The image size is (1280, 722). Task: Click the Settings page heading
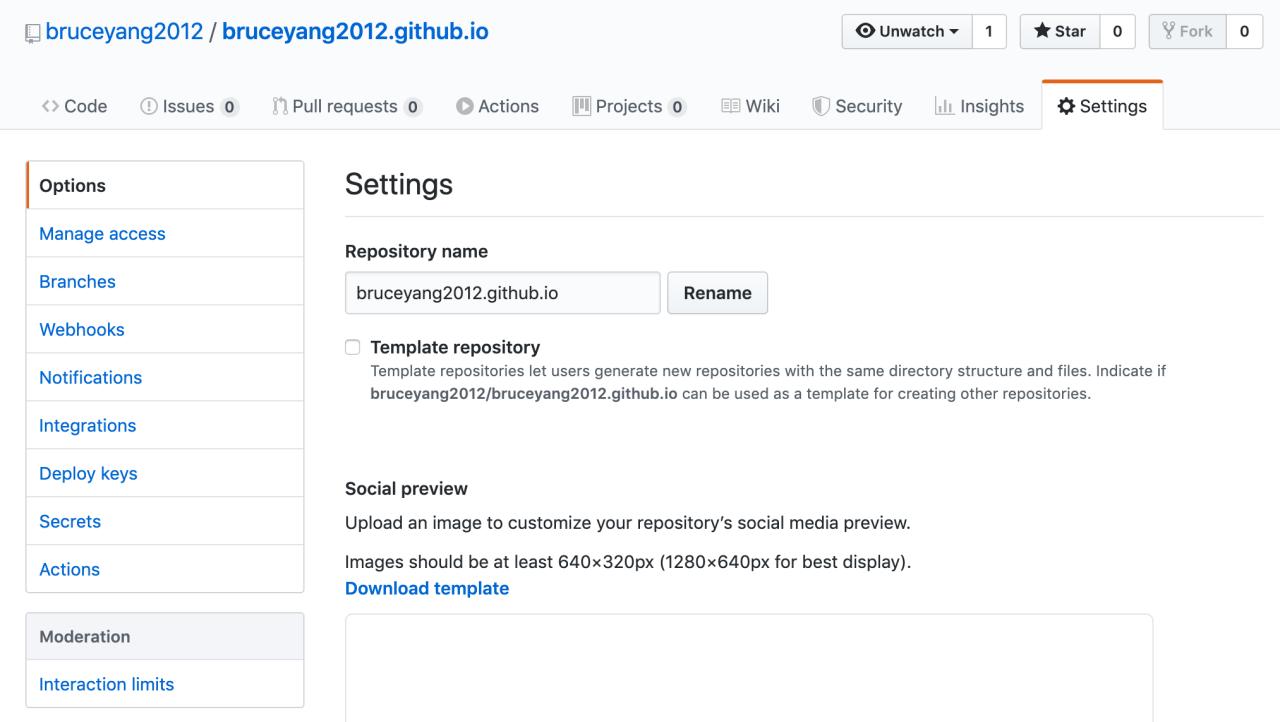point(399,184)
